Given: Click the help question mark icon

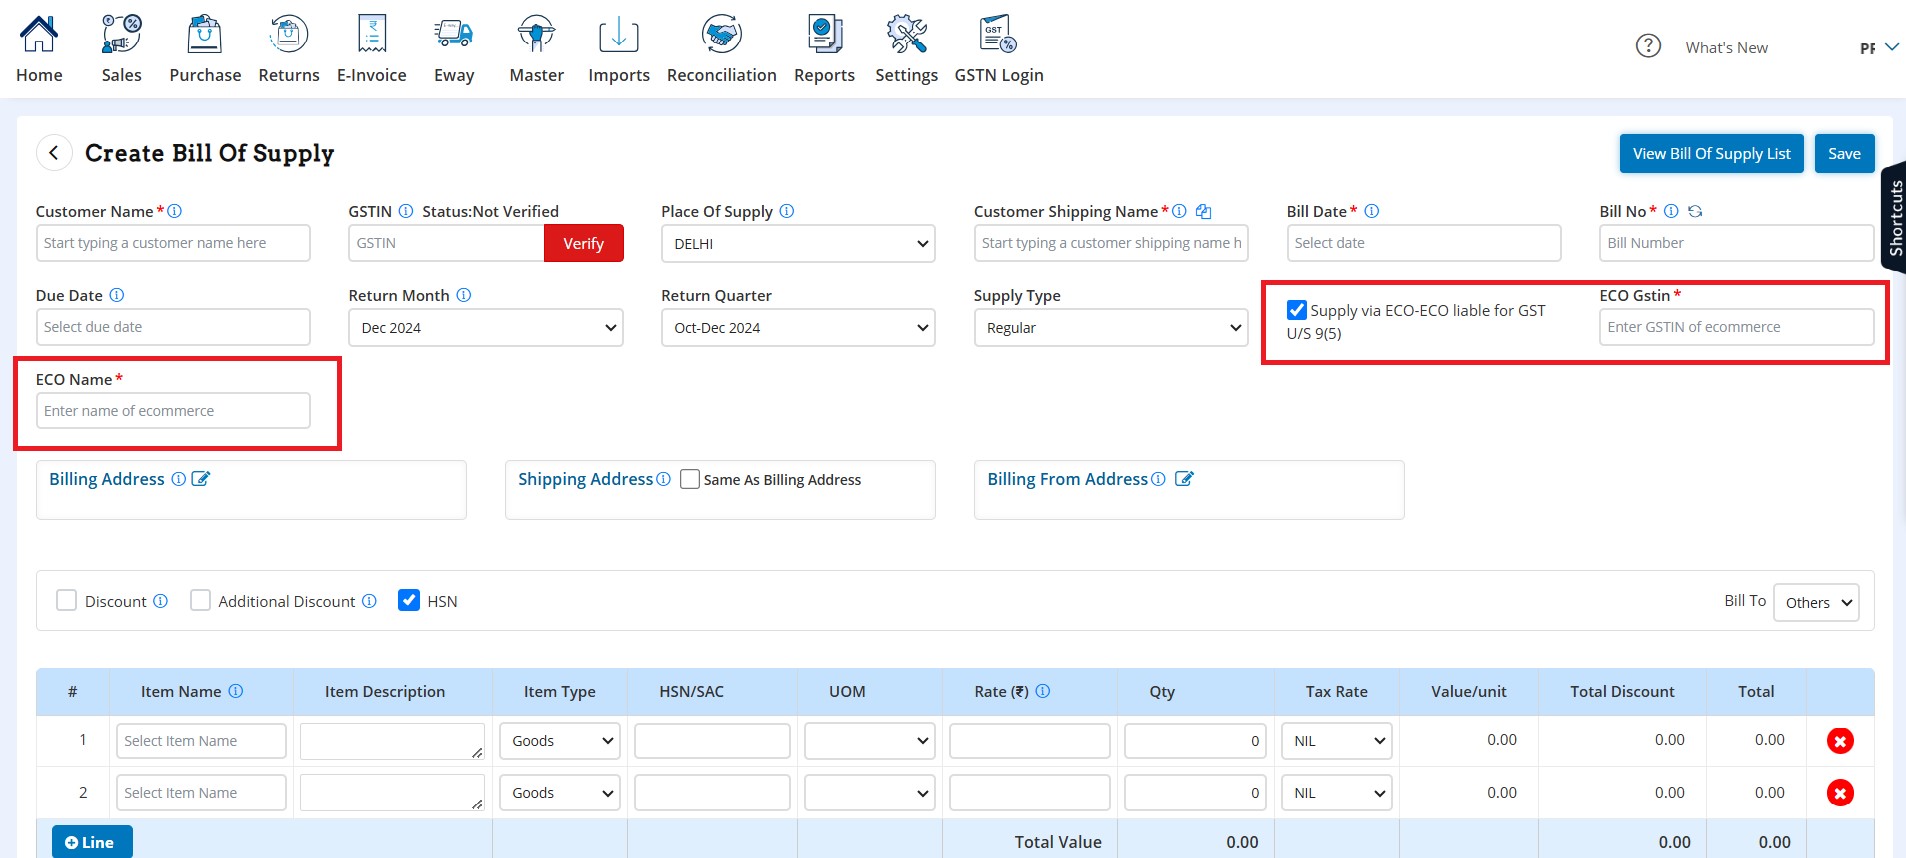Looking at the screenshot, I should 1648,46.
